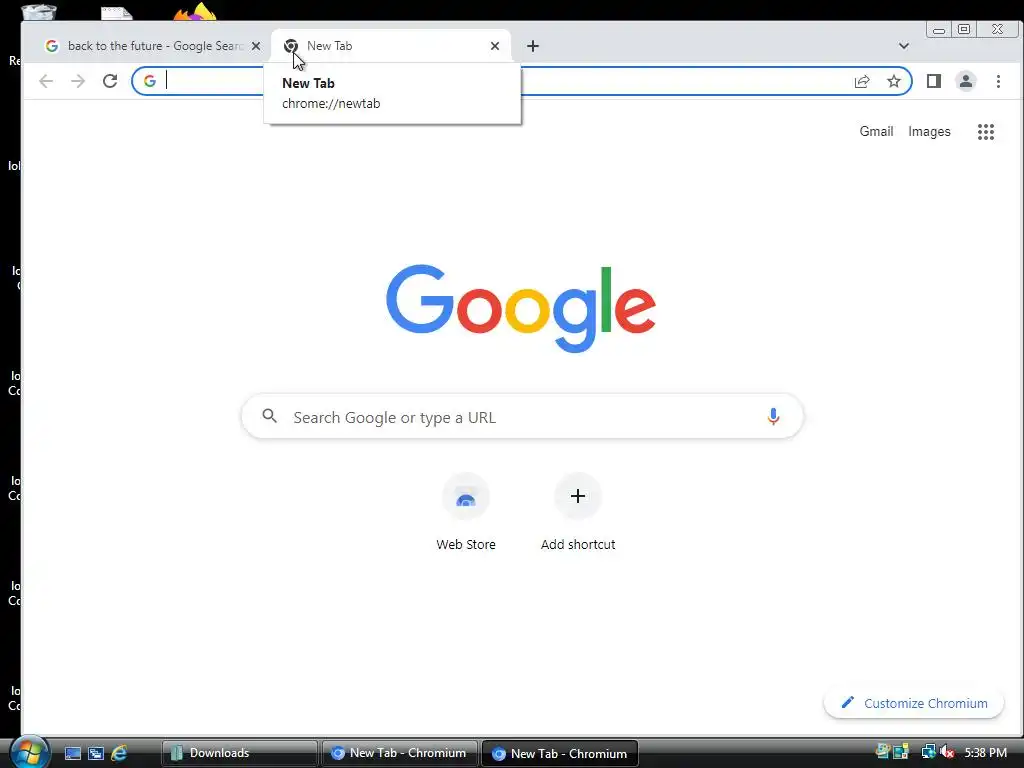Click the magnifier icon in the search box
1024x768 pixels.
click(x=270, y=415)
